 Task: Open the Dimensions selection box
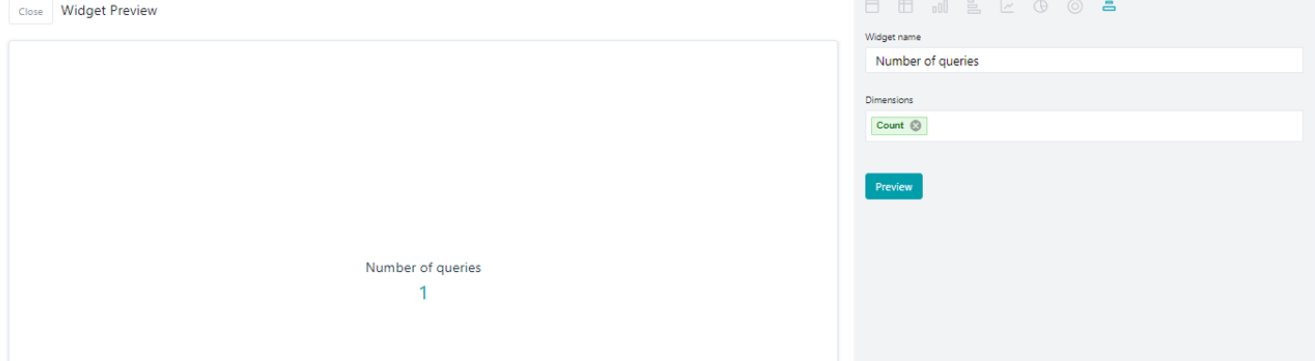(1084, 126)
